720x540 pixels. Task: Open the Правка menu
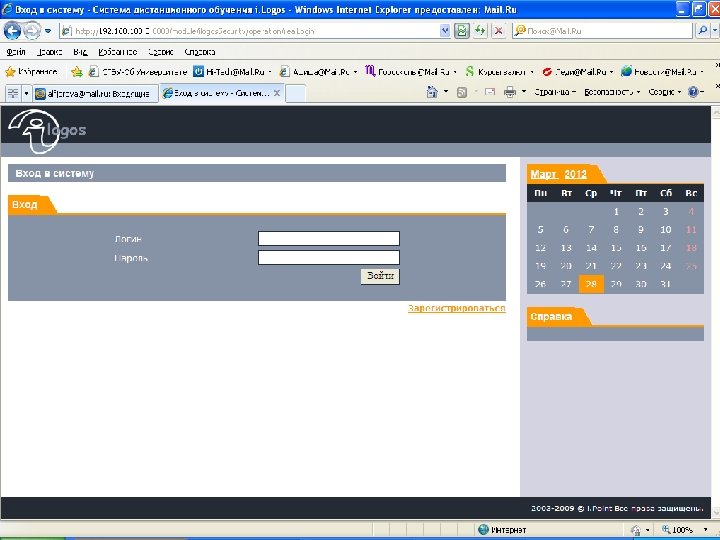[x=49, y=52]
